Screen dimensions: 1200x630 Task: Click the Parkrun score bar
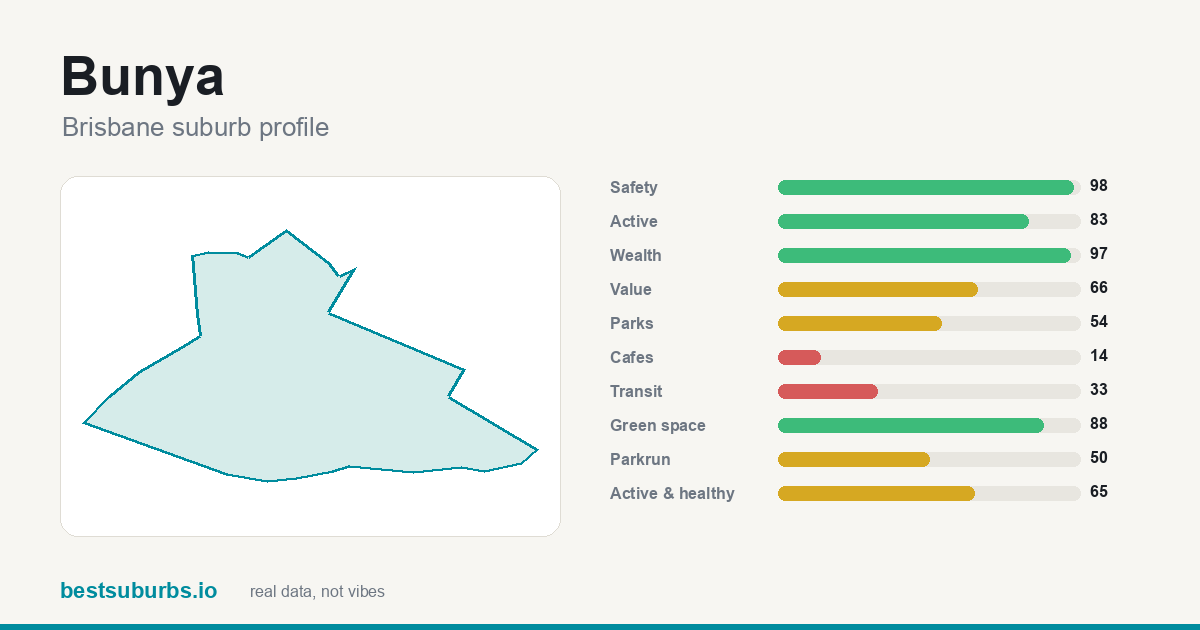pos(929,459)
